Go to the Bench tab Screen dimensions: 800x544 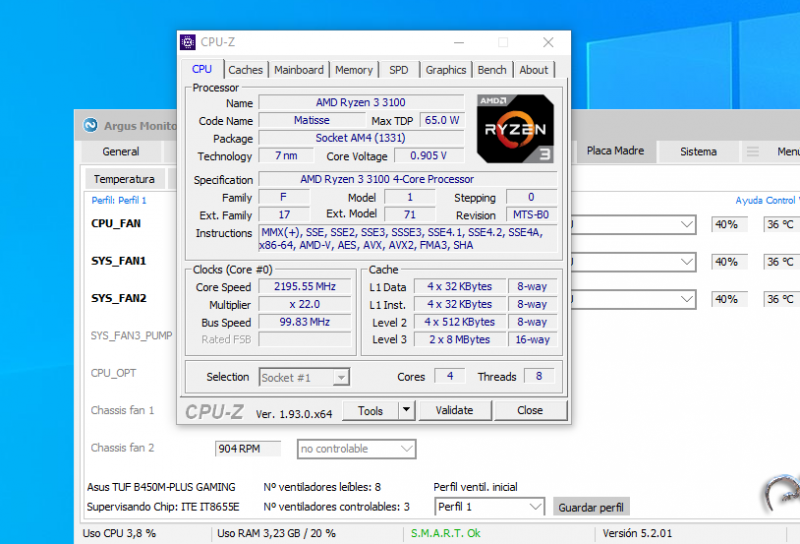(491, 70)
